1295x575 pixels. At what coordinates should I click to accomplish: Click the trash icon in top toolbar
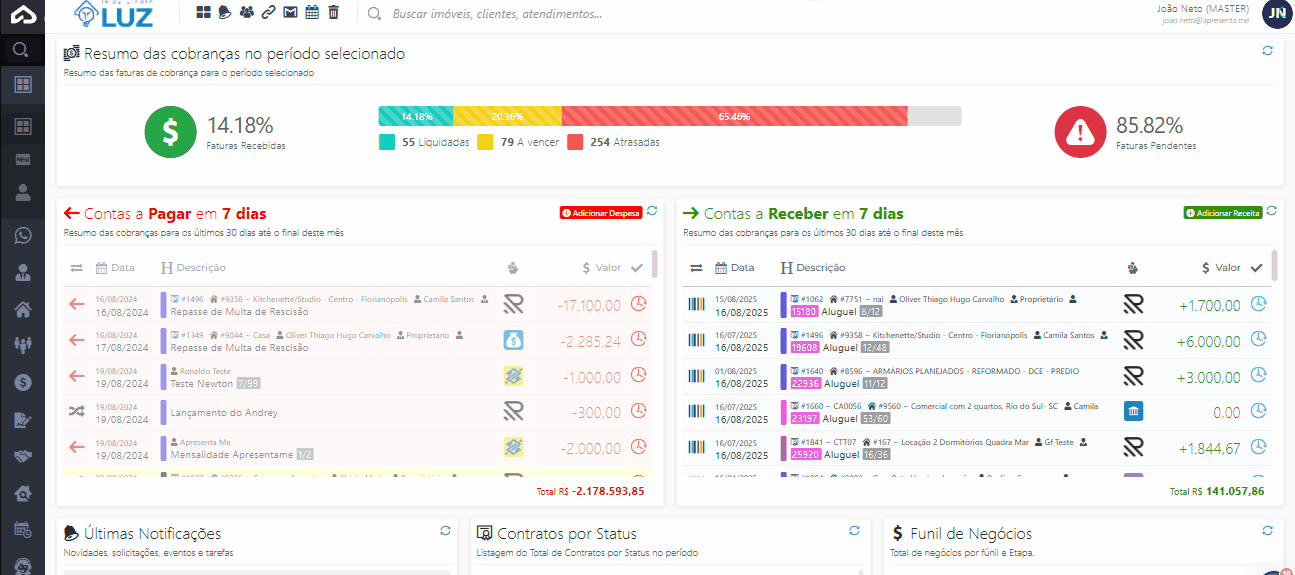[334, 13]
